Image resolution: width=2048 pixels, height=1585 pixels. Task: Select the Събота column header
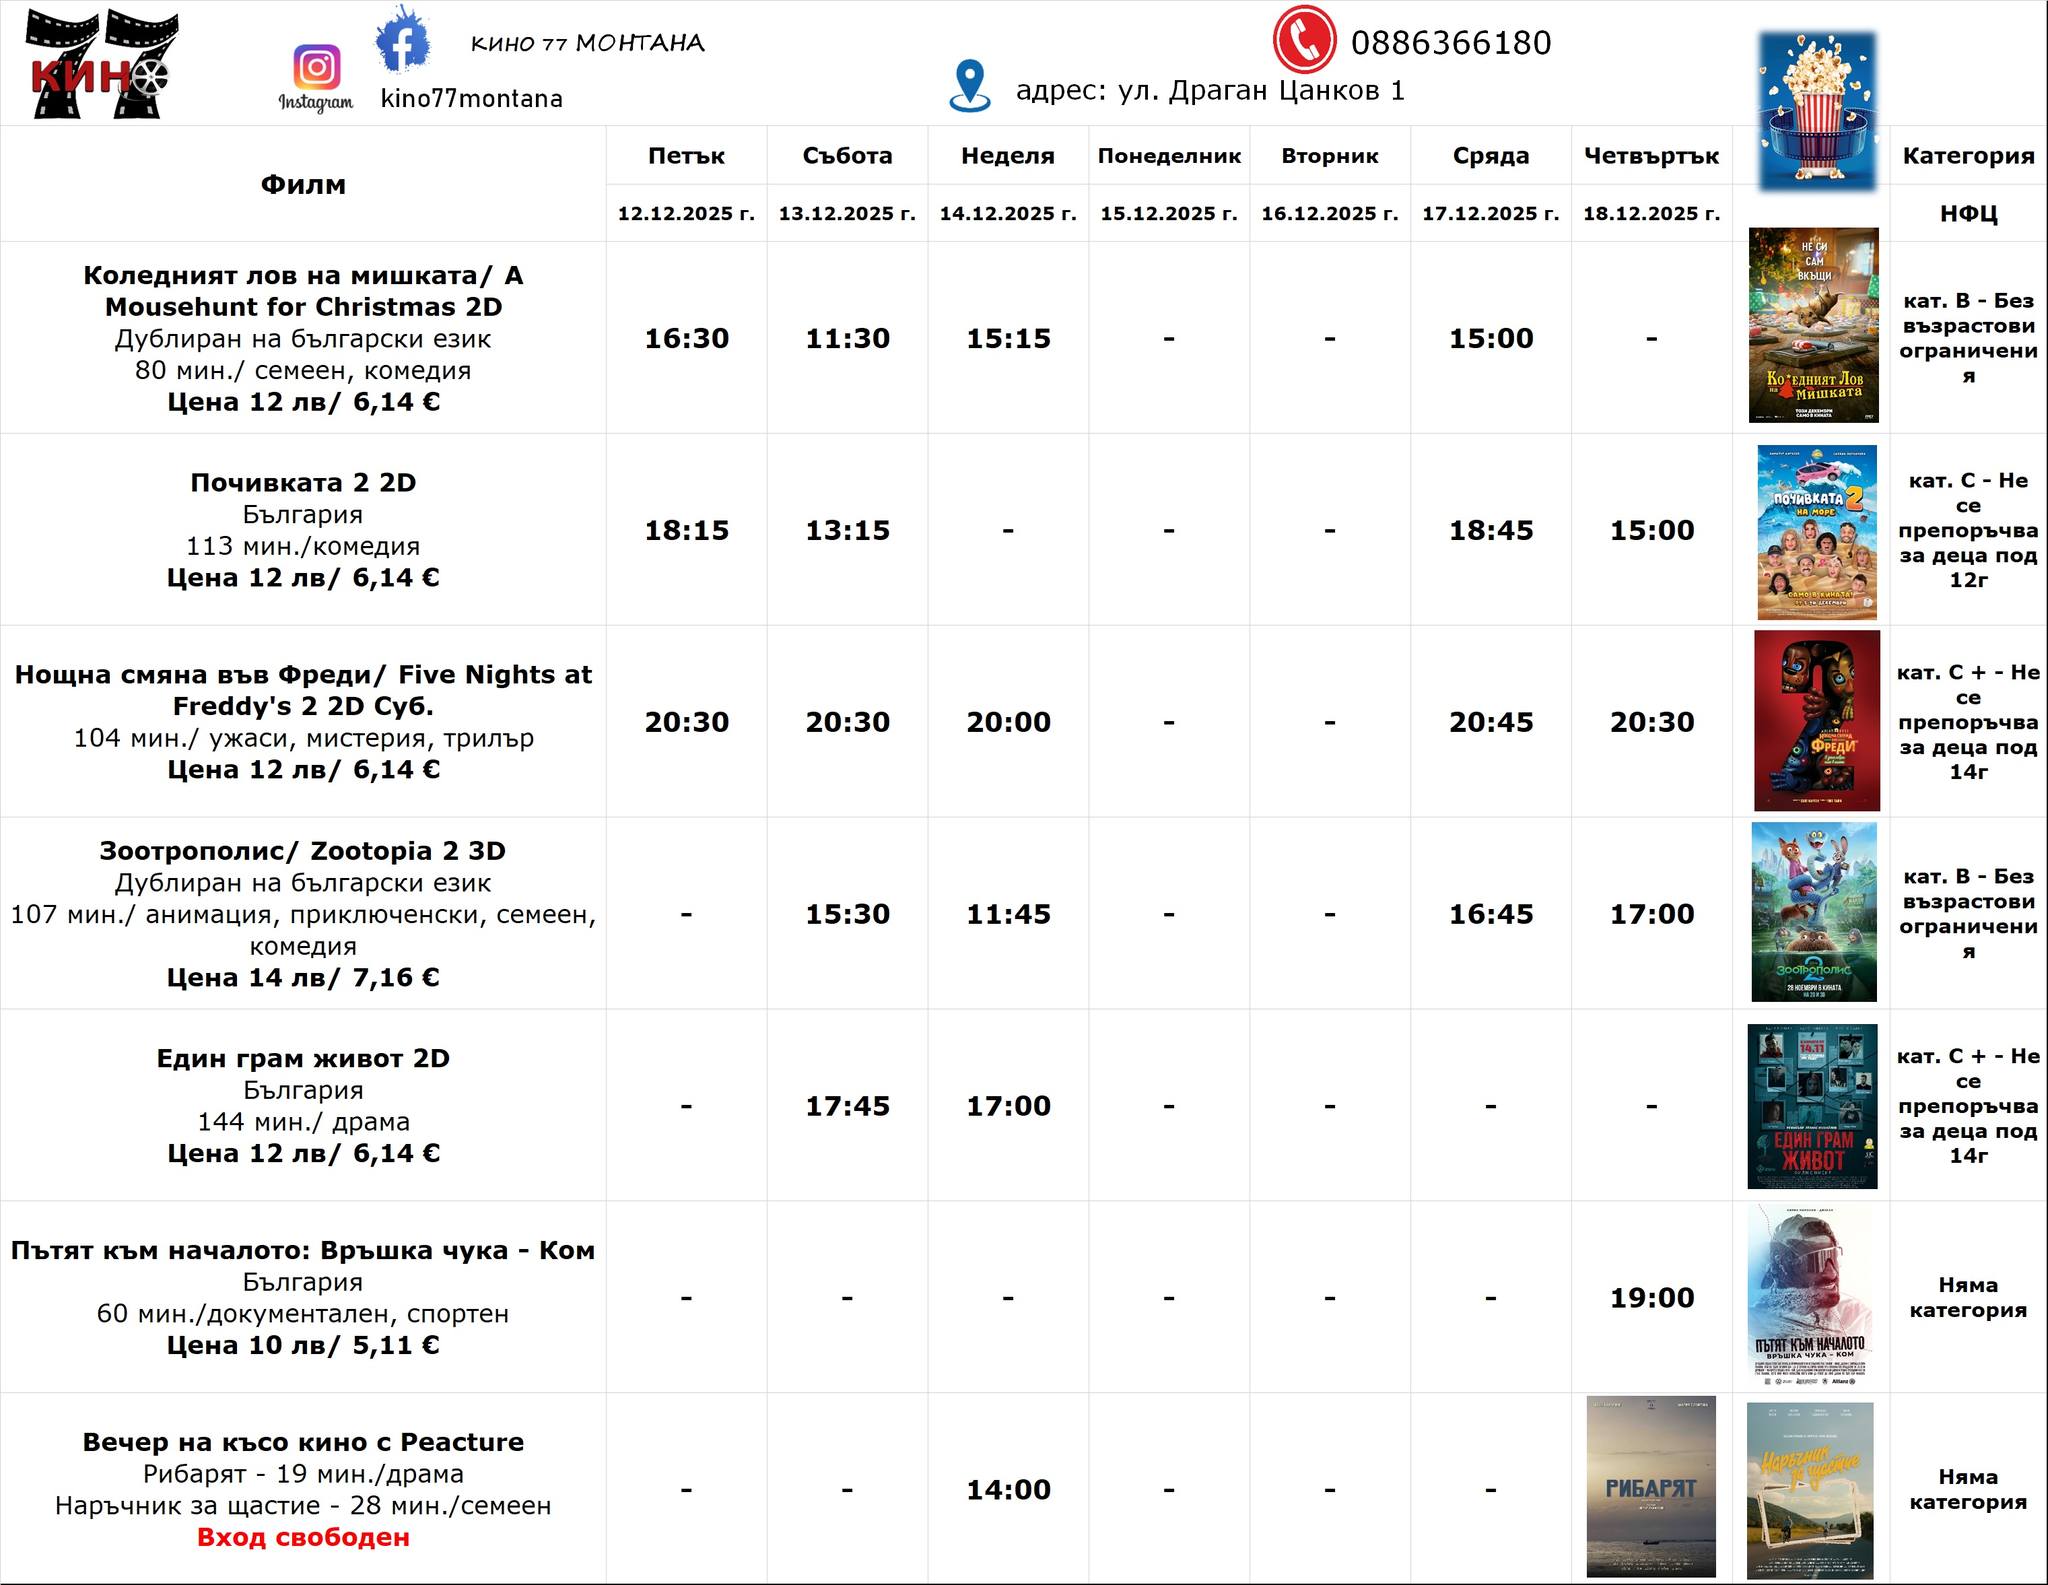point(847,156)
